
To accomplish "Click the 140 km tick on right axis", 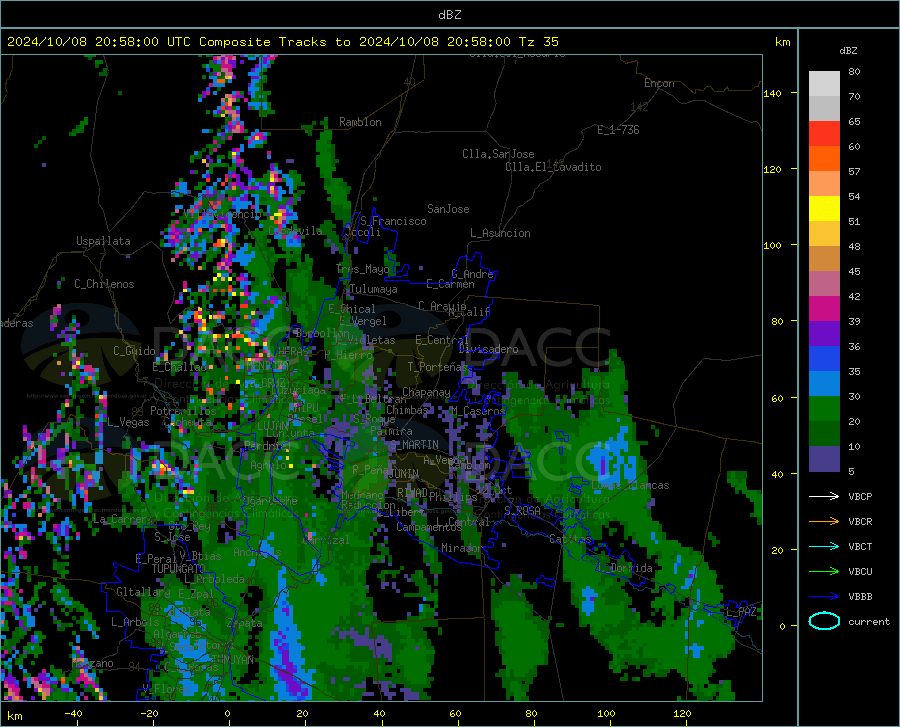I will pos(773,93).
